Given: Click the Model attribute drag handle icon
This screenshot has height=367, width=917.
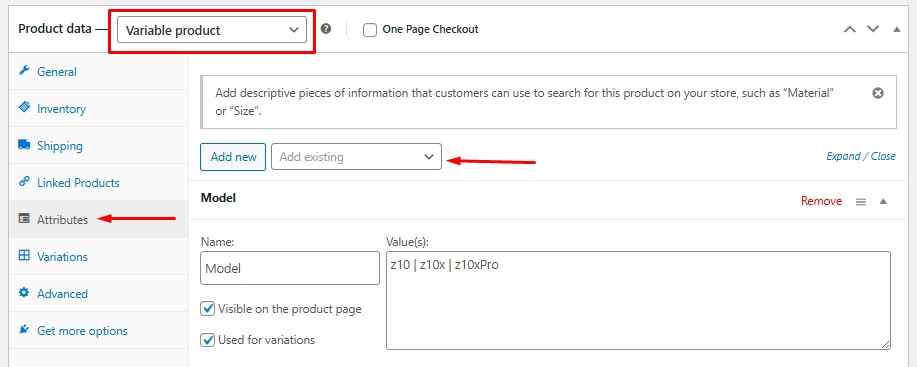Looking at the screenshot, I should (x=861, y=202).
